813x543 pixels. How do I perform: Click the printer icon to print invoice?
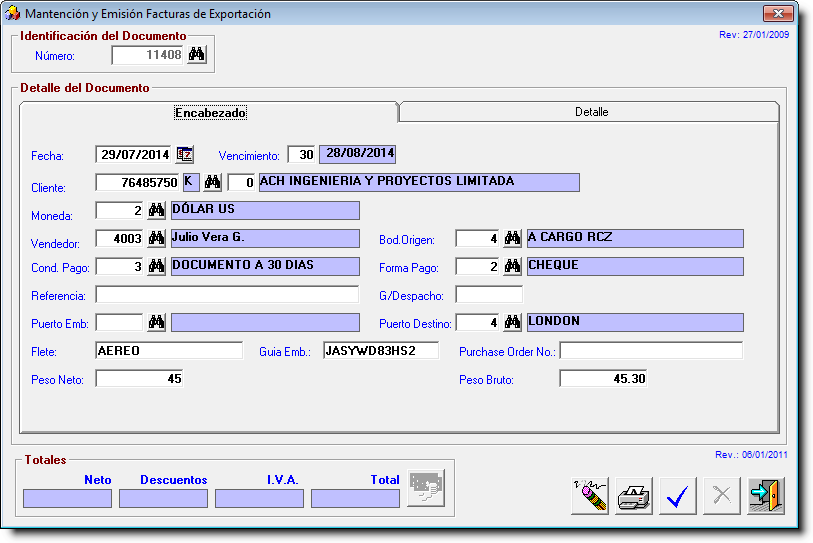(x=634, y=496)
